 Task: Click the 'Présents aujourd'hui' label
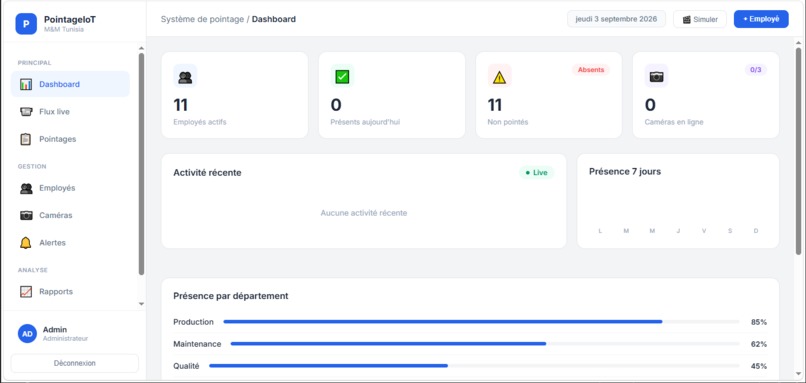tap(365, 122)
